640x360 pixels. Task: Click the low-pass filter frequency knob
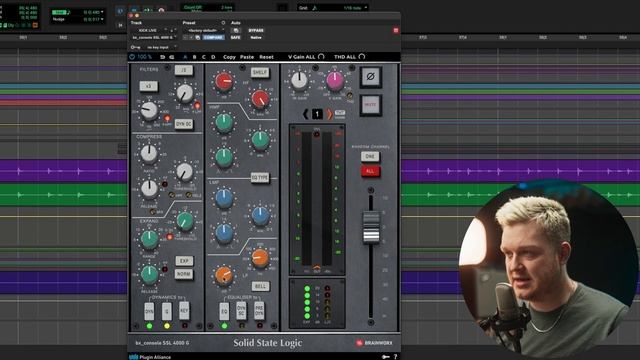[184, 94]
